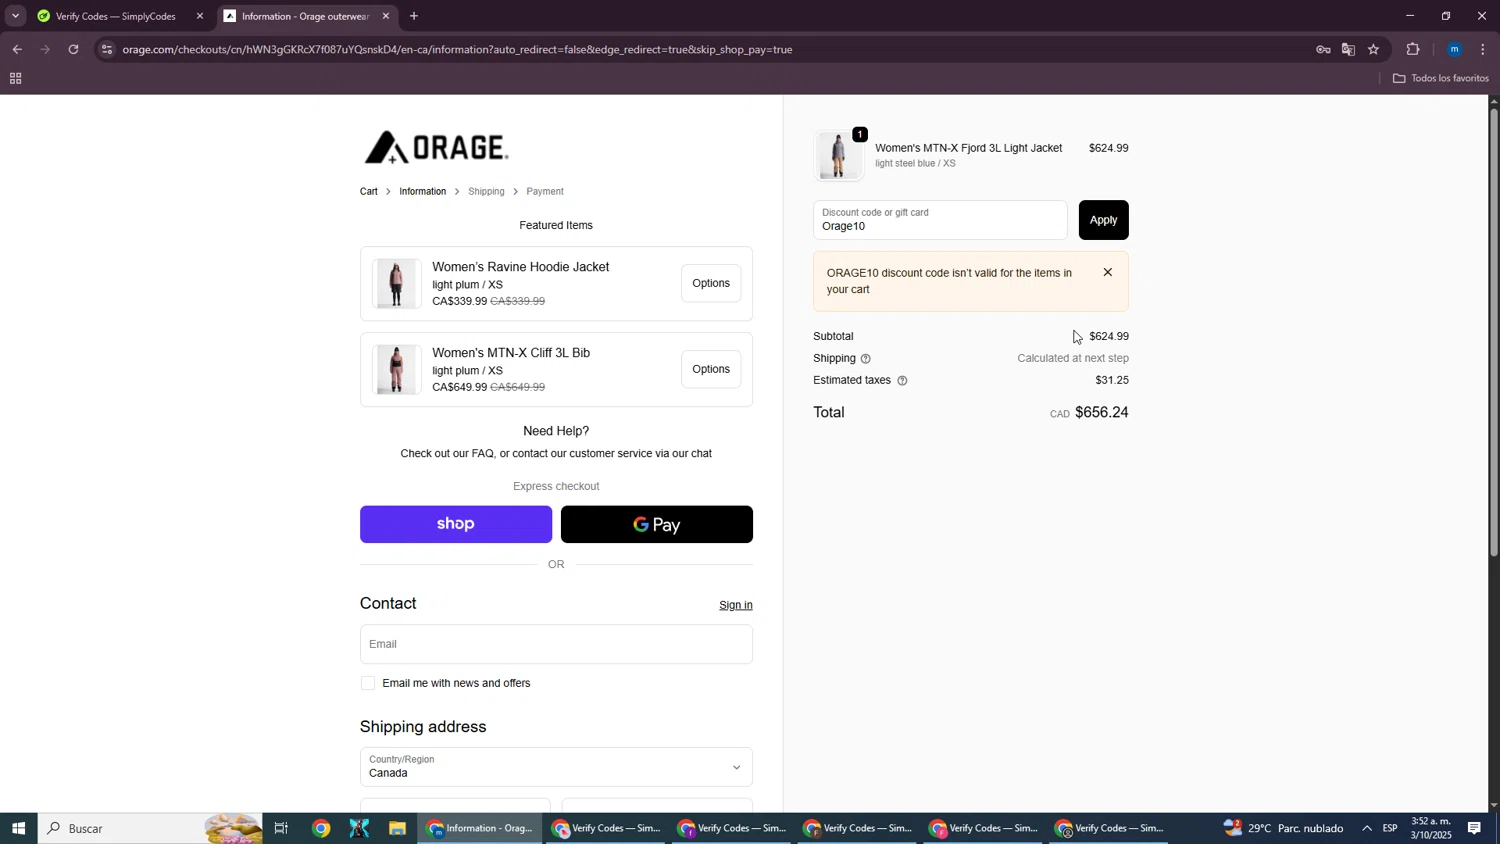Click the discount code input field
Image resolution: width=1500 pixels, height=844 pixels.
point(940,220)
